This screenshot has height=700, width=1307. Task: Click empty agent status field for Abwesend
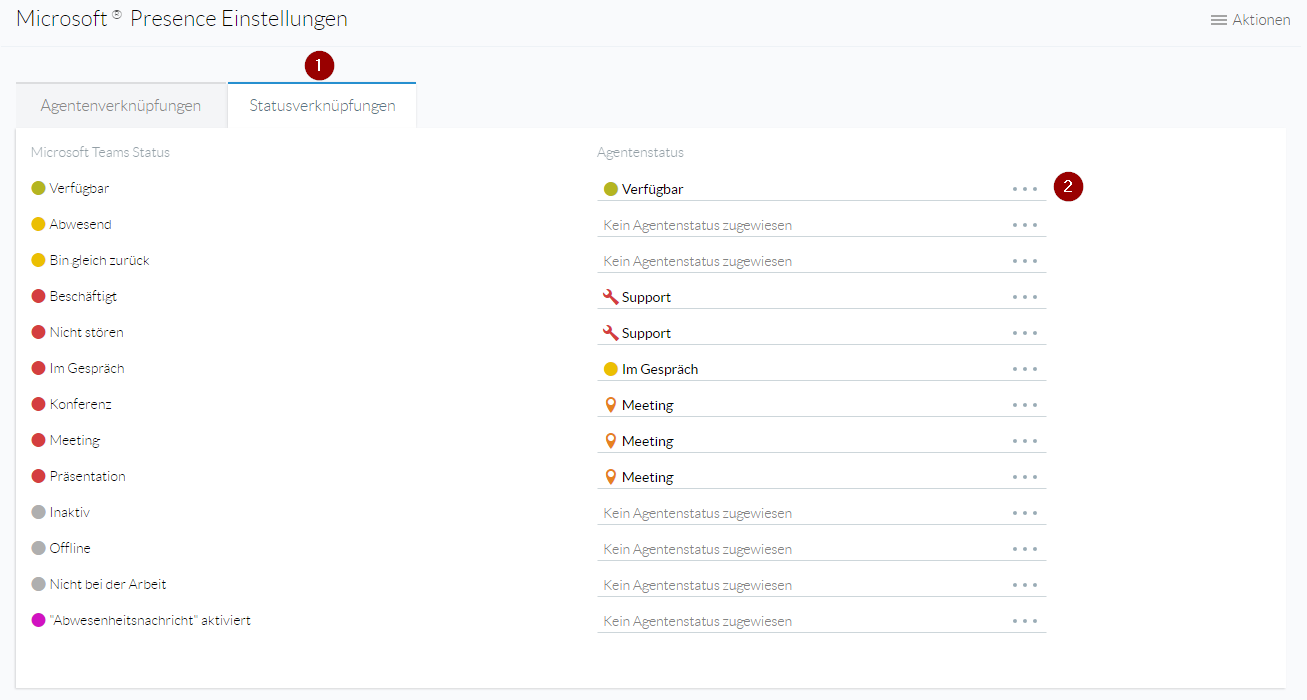click(x=822, y=225)
